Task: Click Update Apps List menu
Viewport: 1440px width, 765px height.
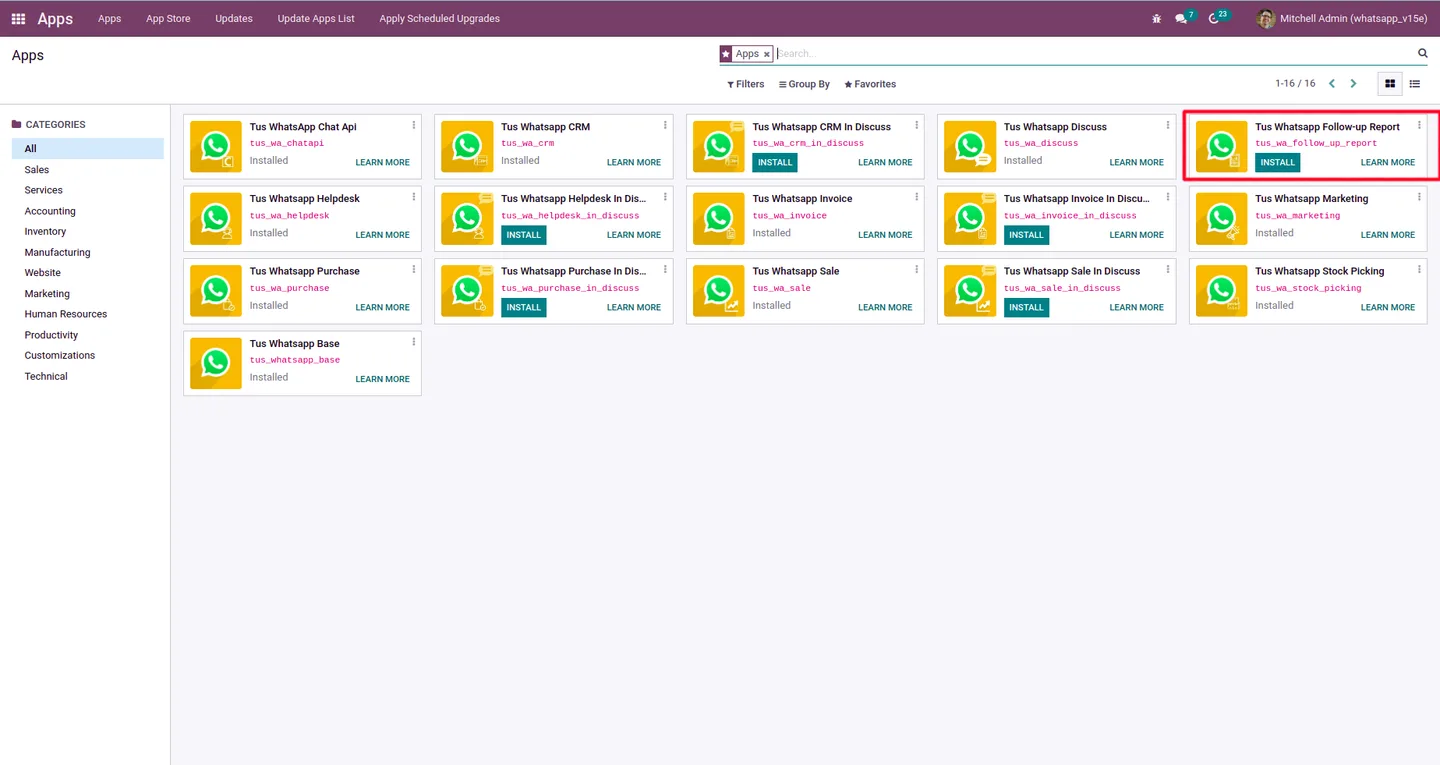Action: click(316, 18)
